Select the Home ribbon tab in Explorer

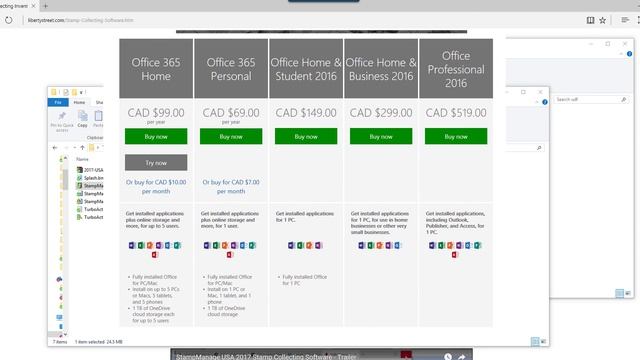[x=79, y=102]
